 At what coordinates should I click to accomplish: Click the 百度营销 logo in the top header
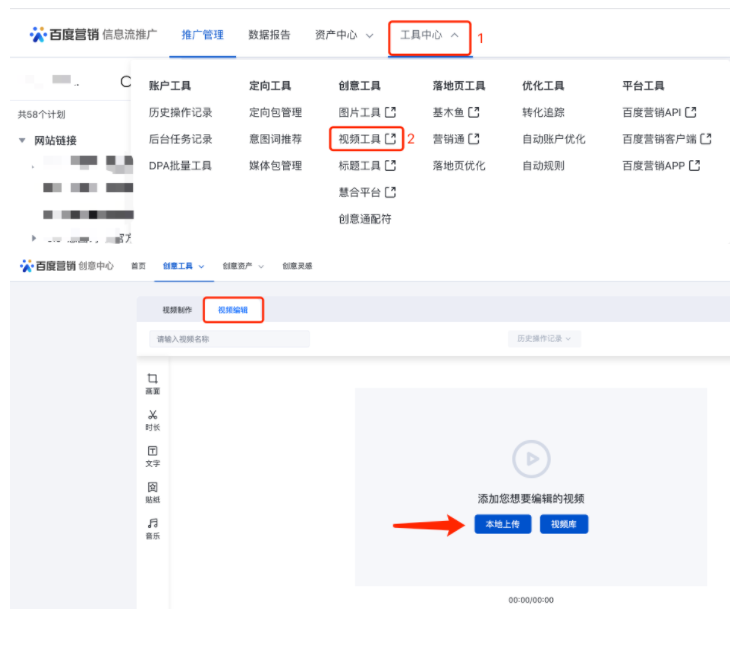pos(64,34)
